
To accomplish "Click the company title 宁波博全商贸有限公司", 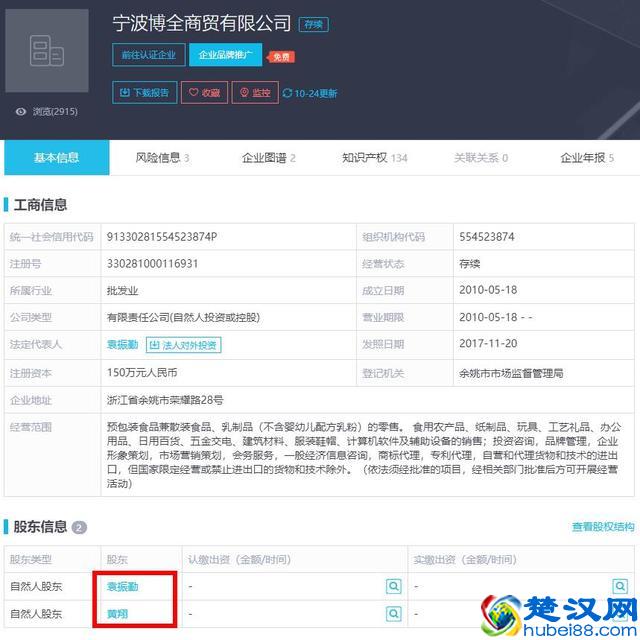I will [x=202, y=23].
